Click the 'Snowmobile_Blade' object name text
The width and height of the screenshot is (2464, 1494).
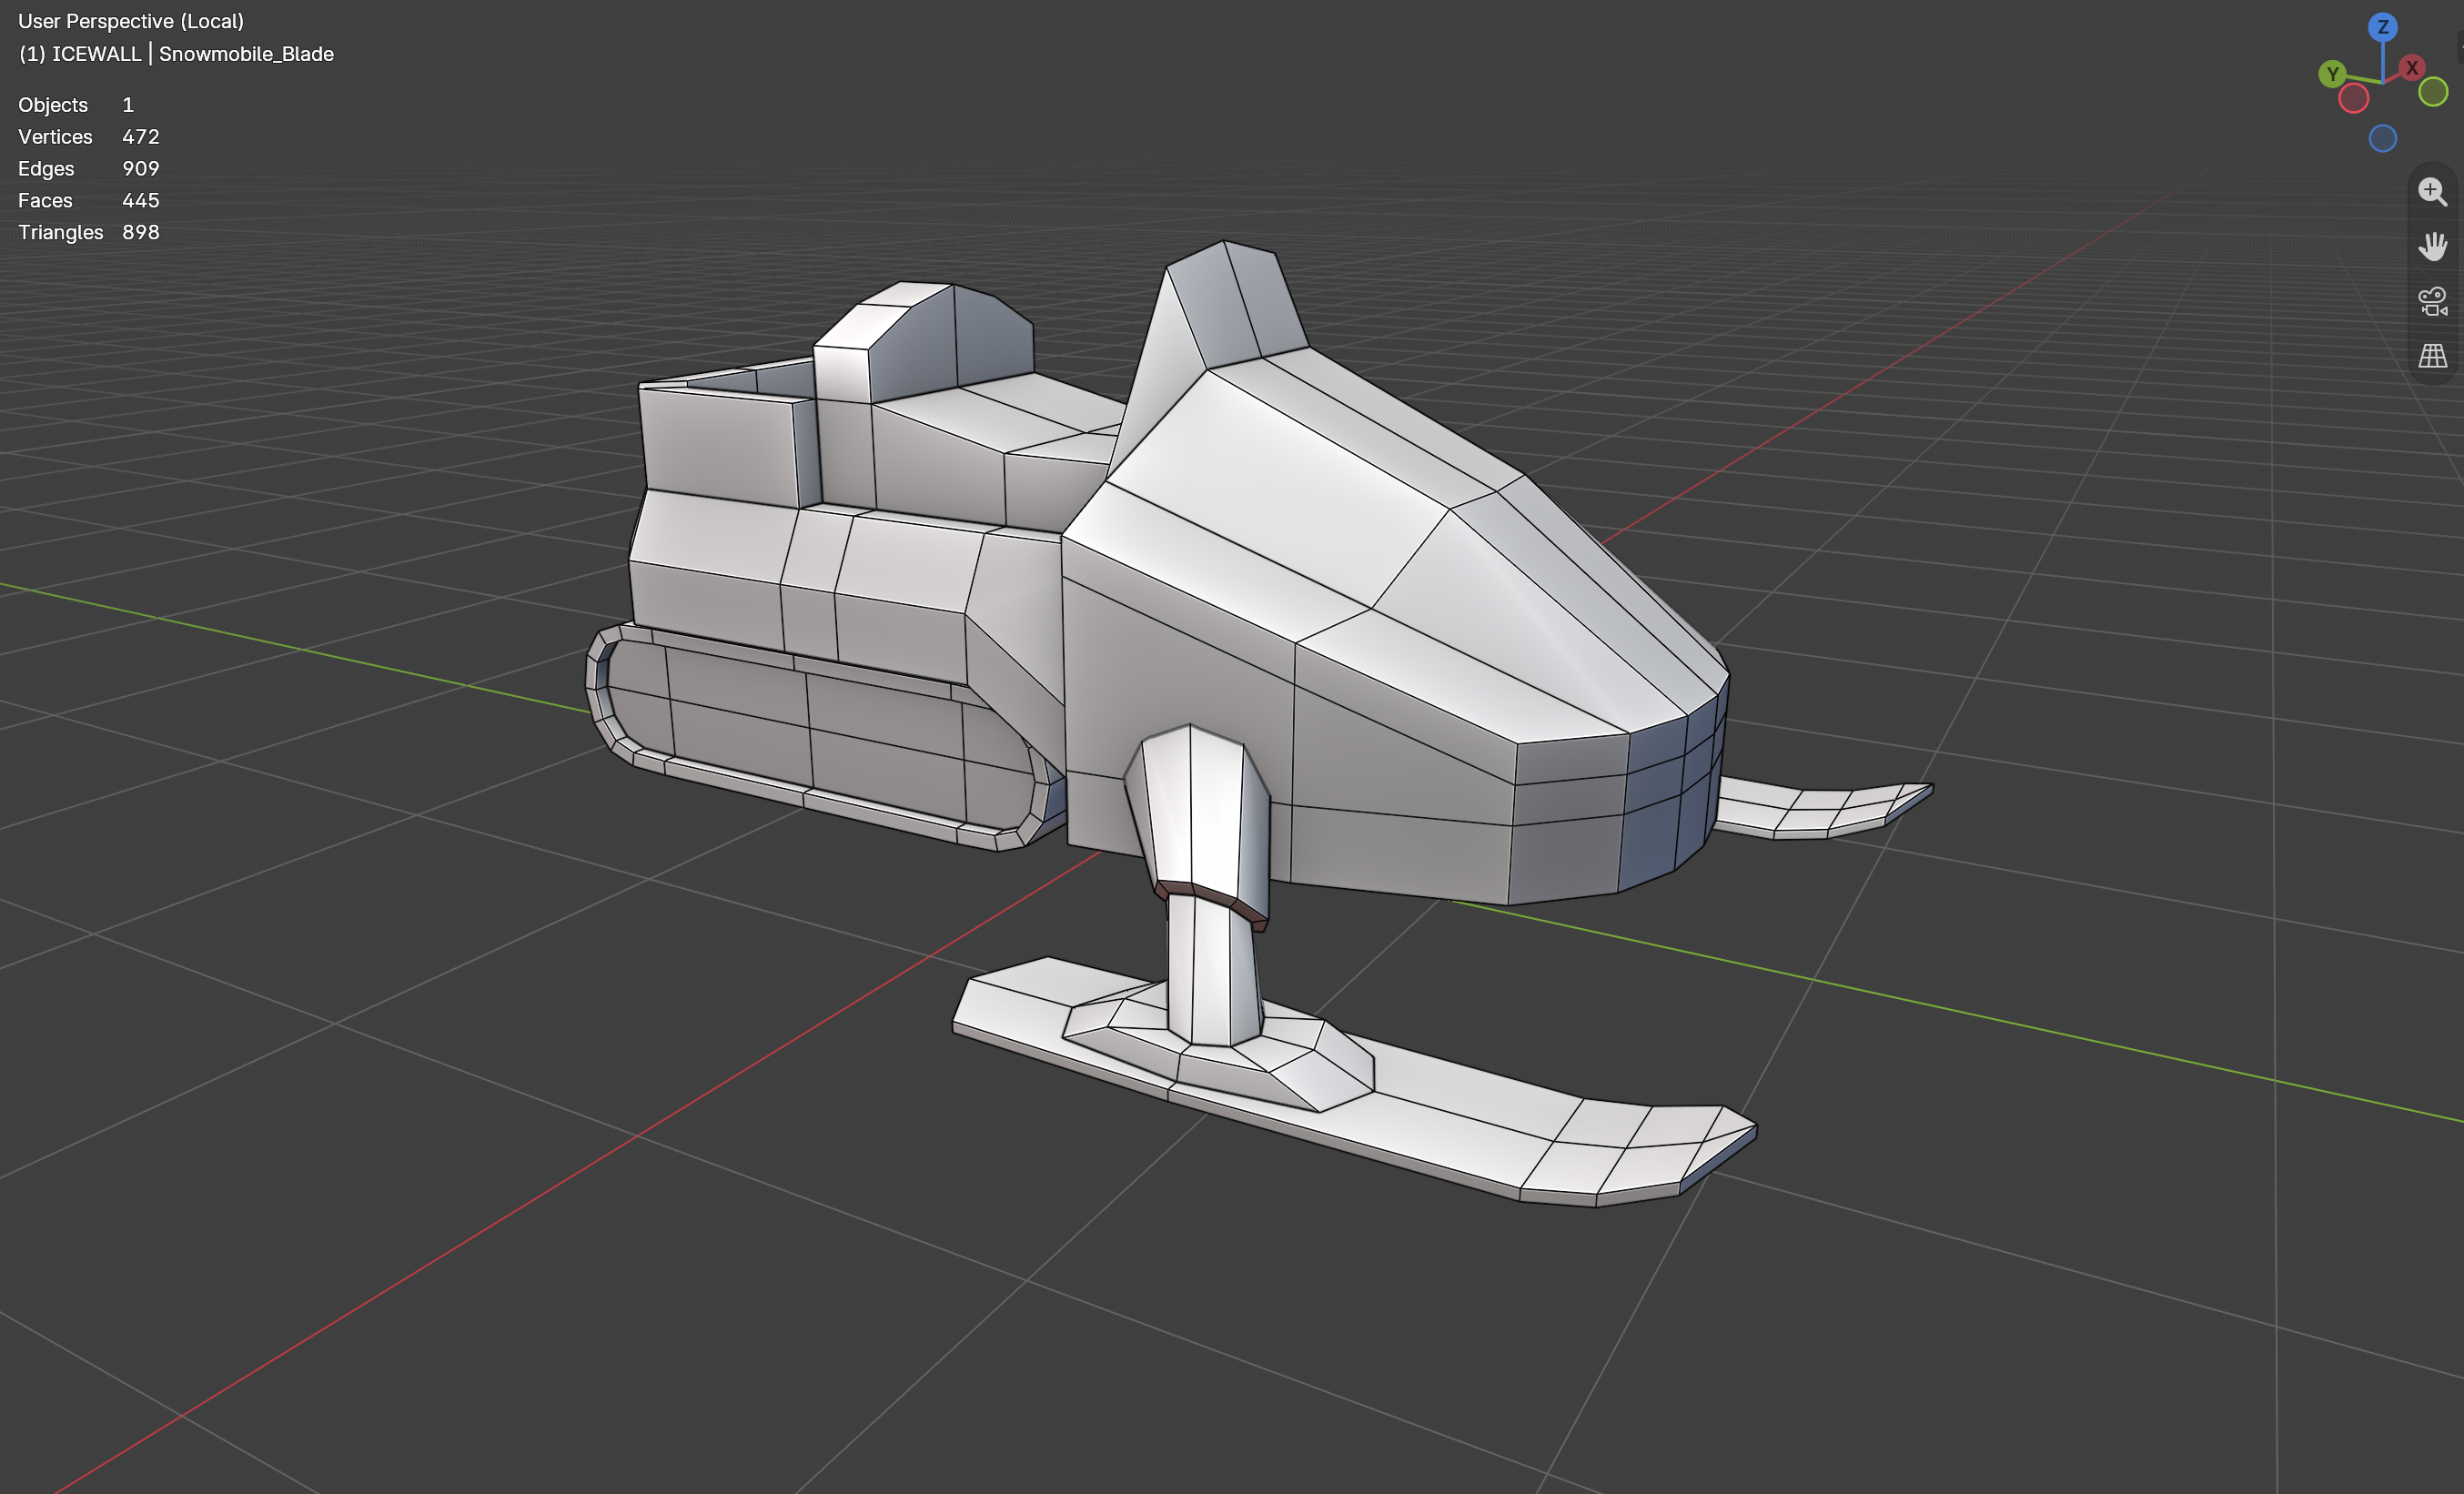(246, 54)
